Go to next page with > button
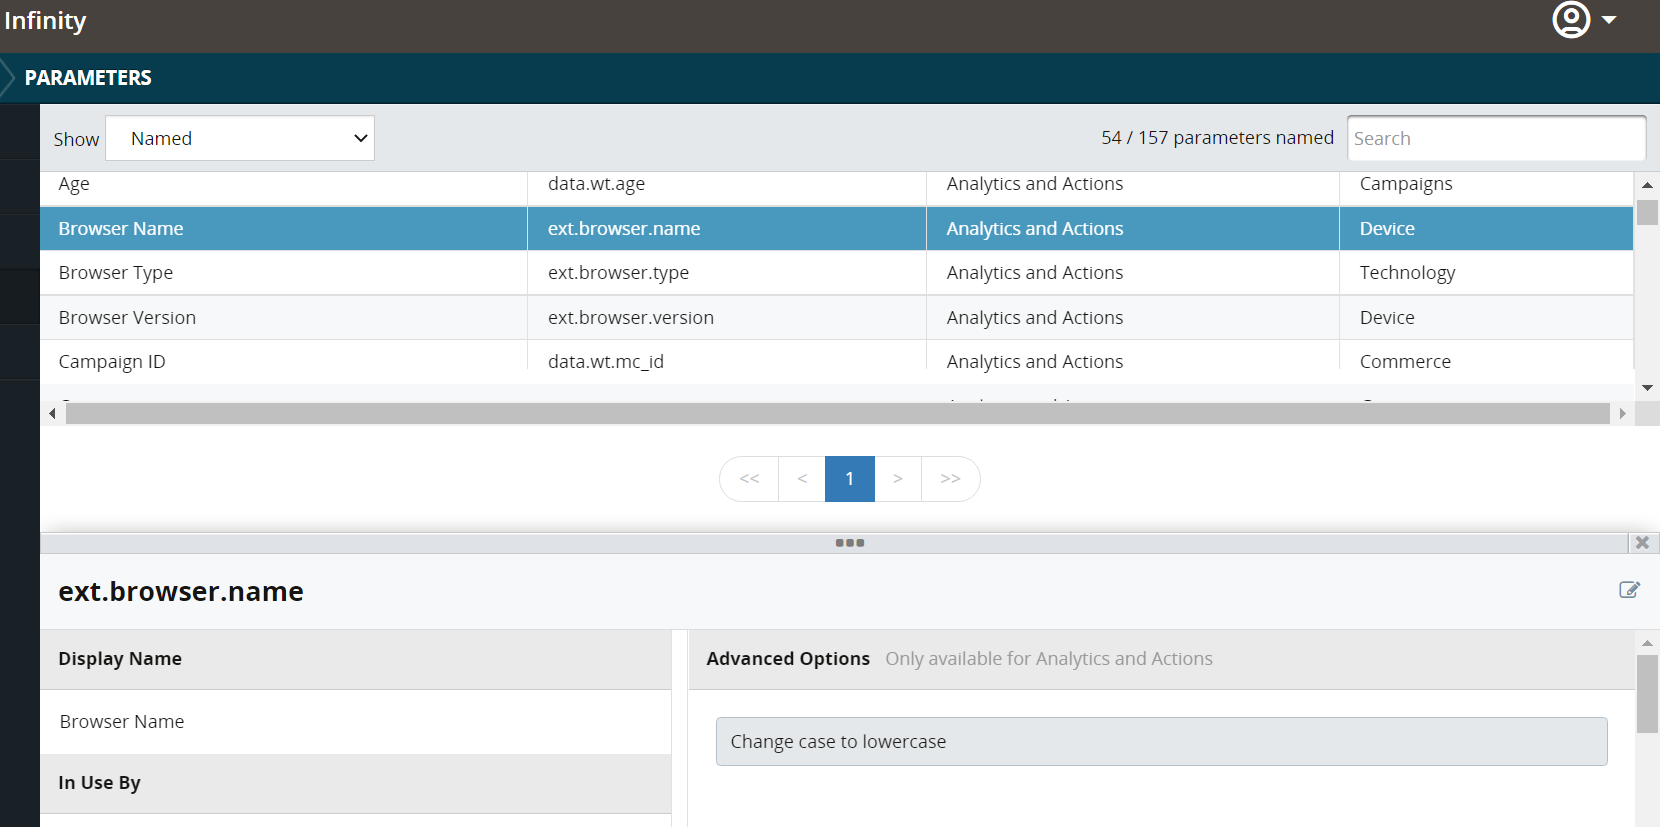 (x=898, y=479)
